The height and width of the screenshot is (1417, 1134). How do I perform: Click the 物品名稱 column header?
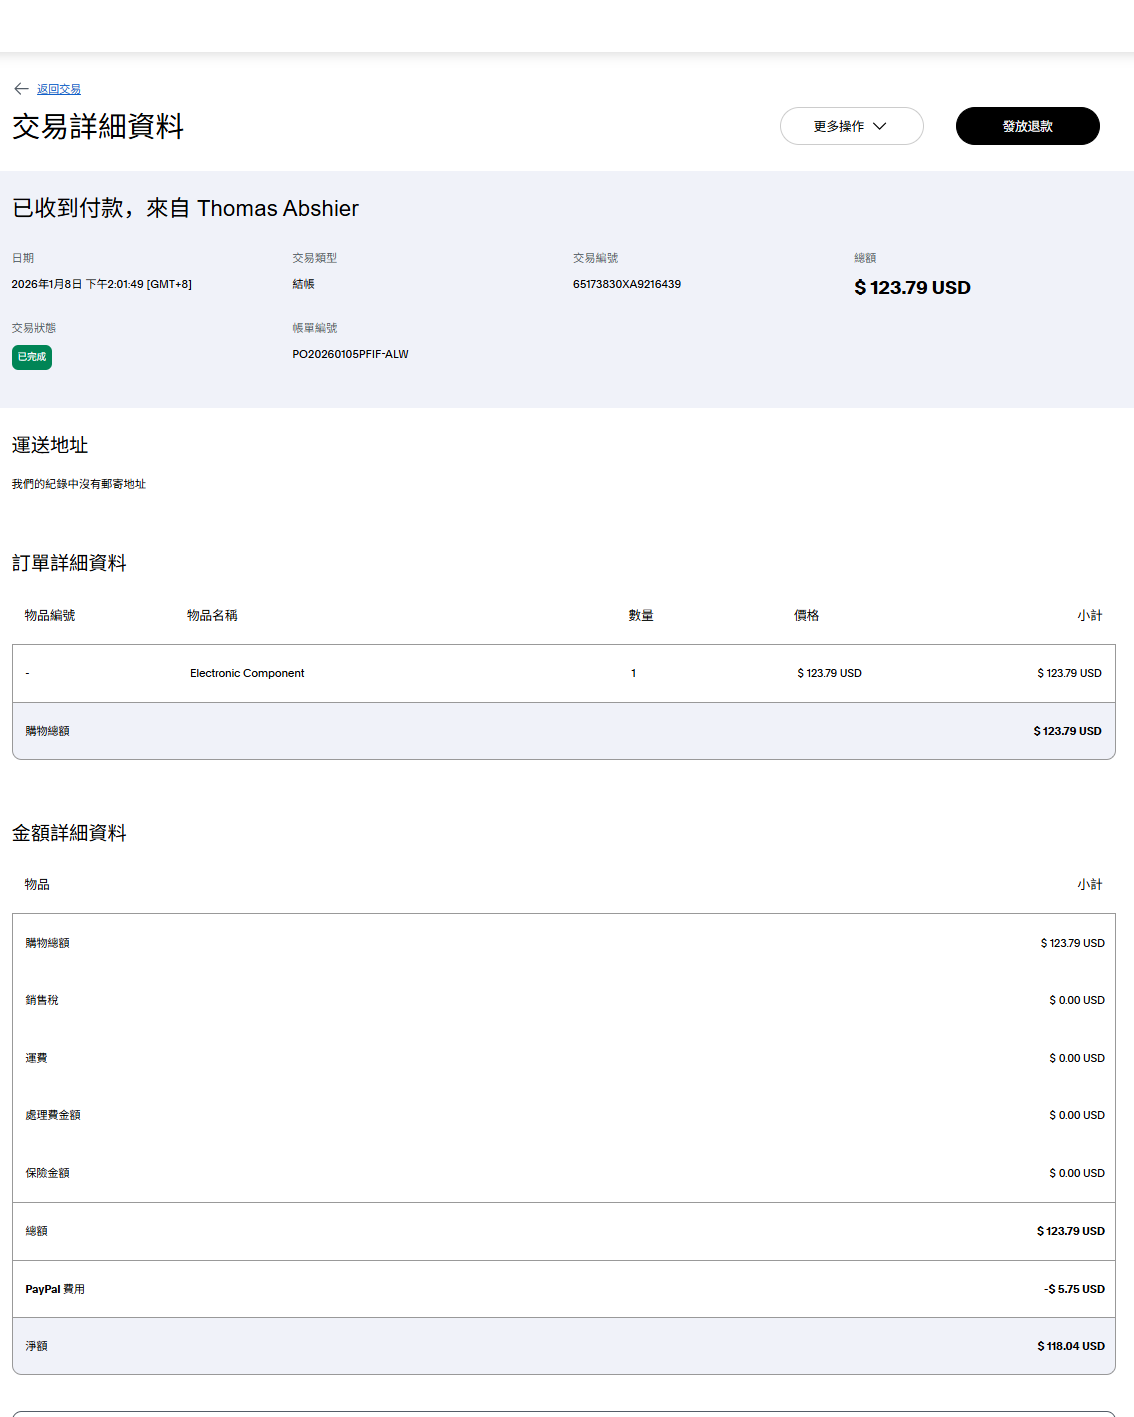[x=212, y=615]
